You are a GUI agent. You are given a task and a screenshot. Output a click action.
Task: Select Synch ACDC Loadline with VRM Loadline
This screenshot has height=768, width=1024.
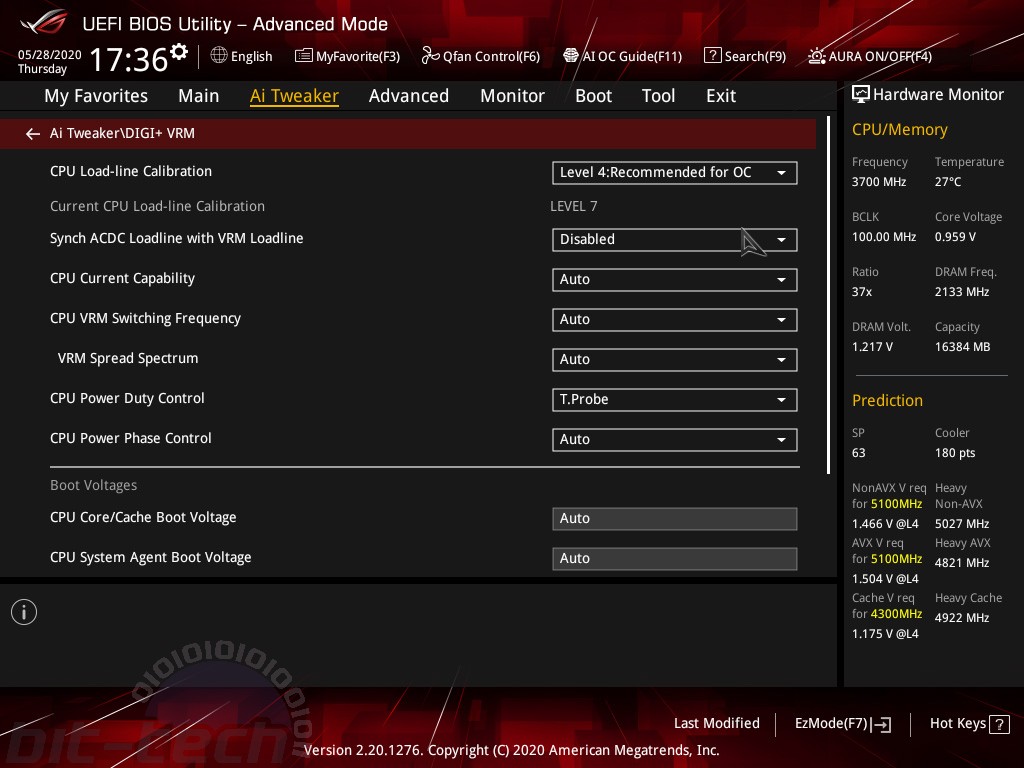(176, 238)
